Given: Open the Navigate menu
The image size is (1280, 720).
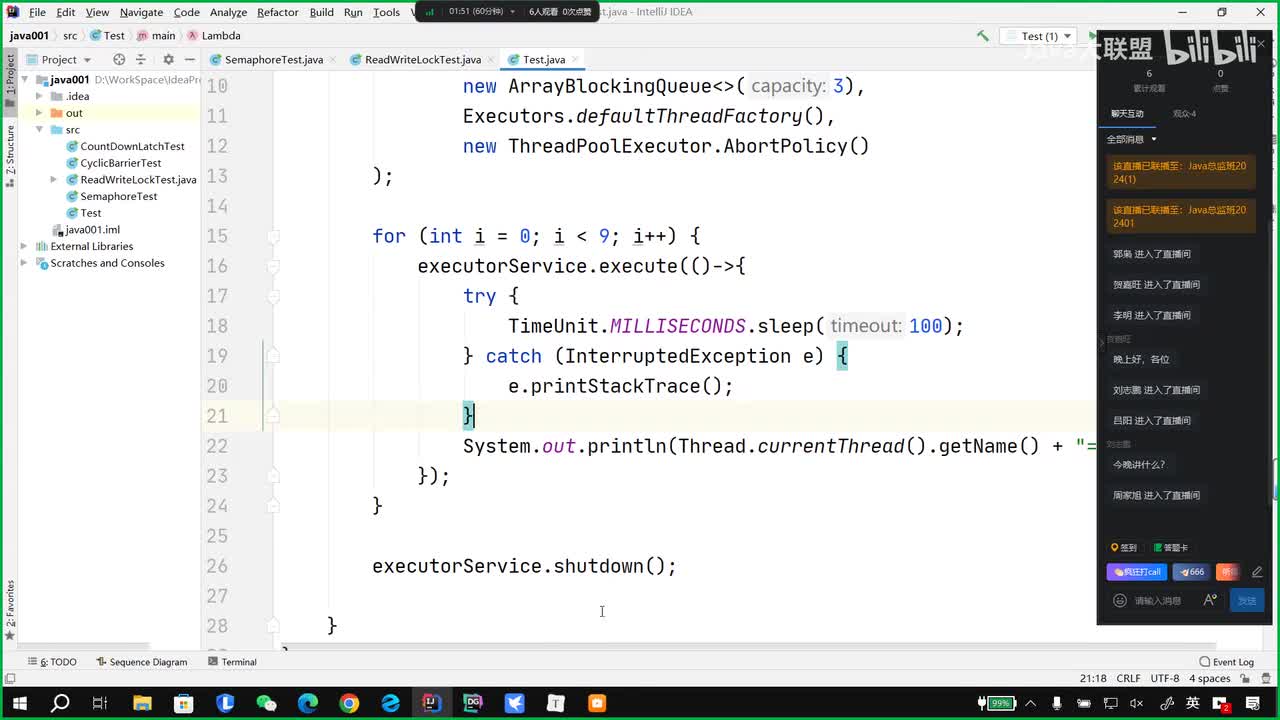Looking at the screenshot, I should tap(141, 12).
